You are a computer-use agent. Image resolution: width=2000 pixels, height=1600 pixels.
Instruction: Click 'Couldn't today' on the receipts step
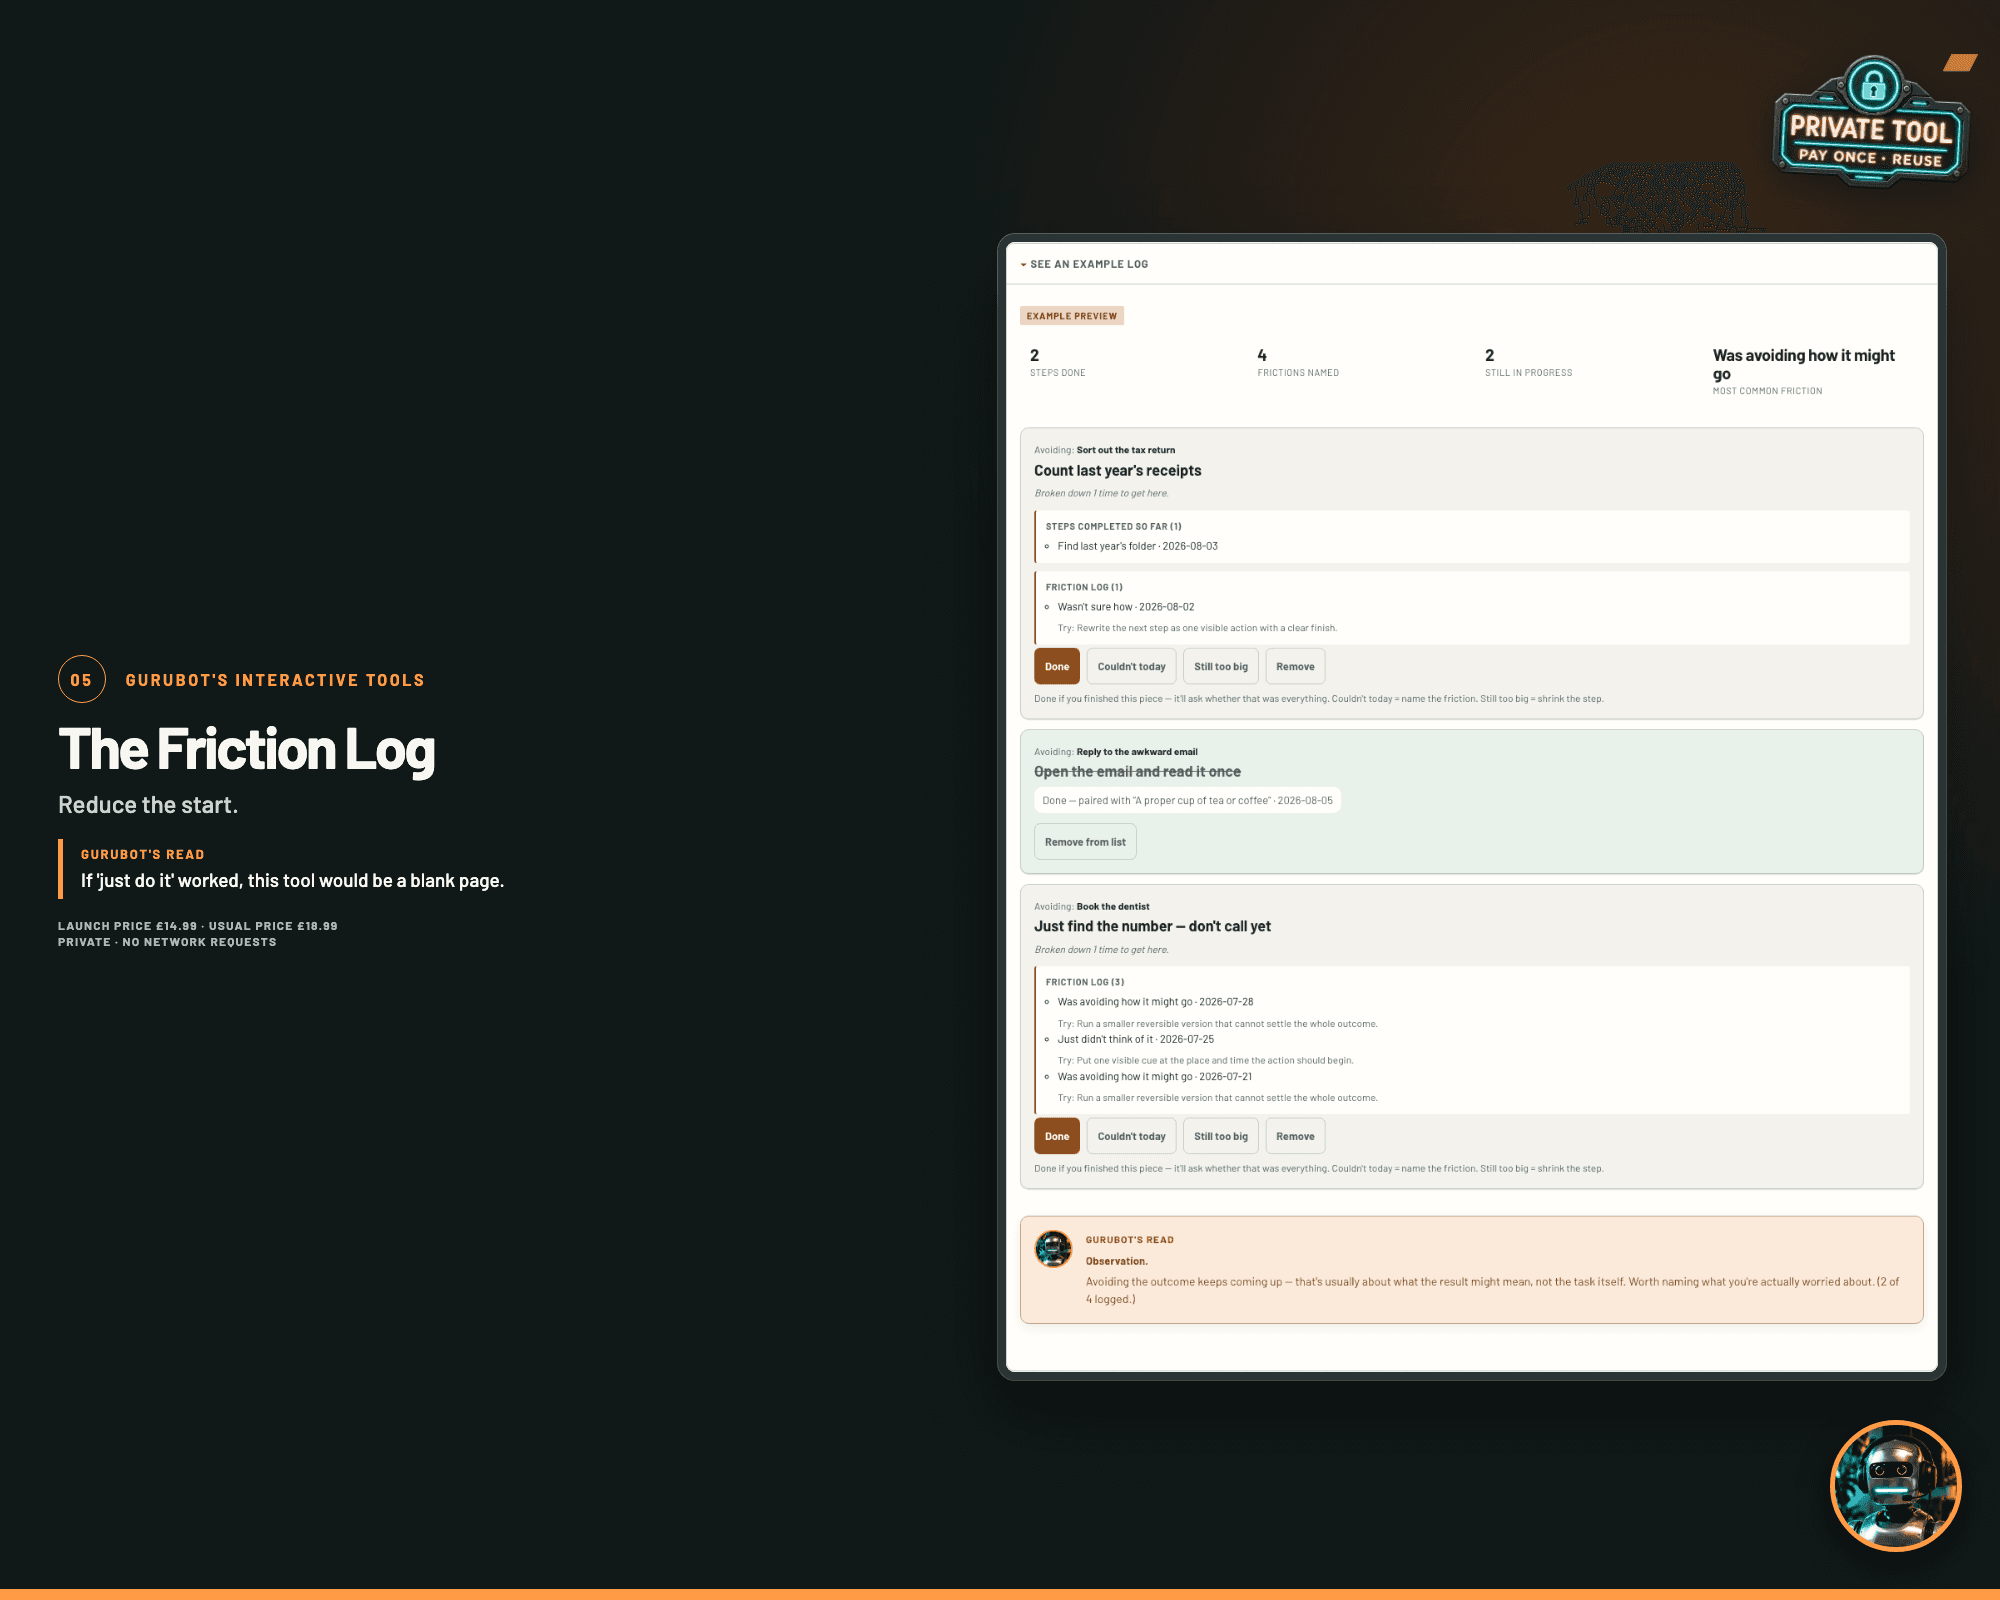click(x=1131, y=667)
